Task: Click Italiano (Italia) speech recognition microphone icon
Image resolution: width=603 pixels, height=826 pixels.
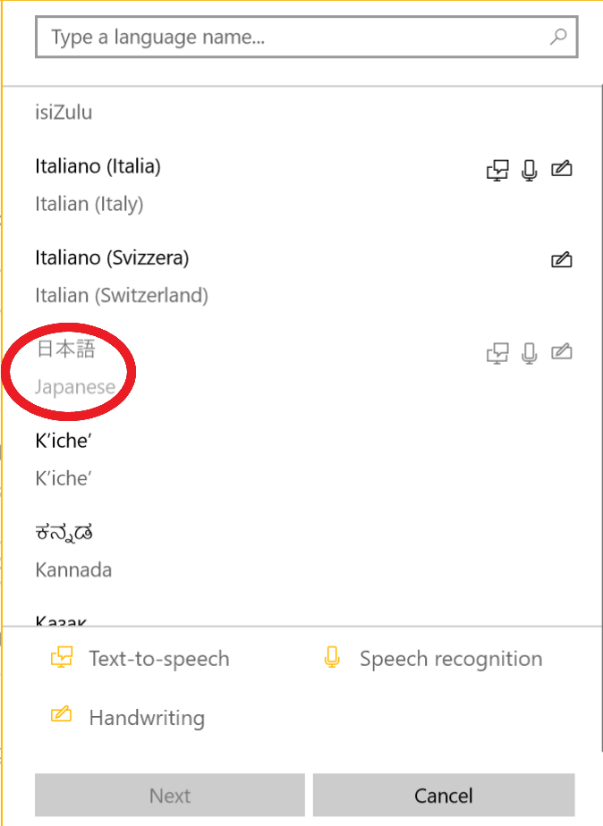Action: point(529,170)
